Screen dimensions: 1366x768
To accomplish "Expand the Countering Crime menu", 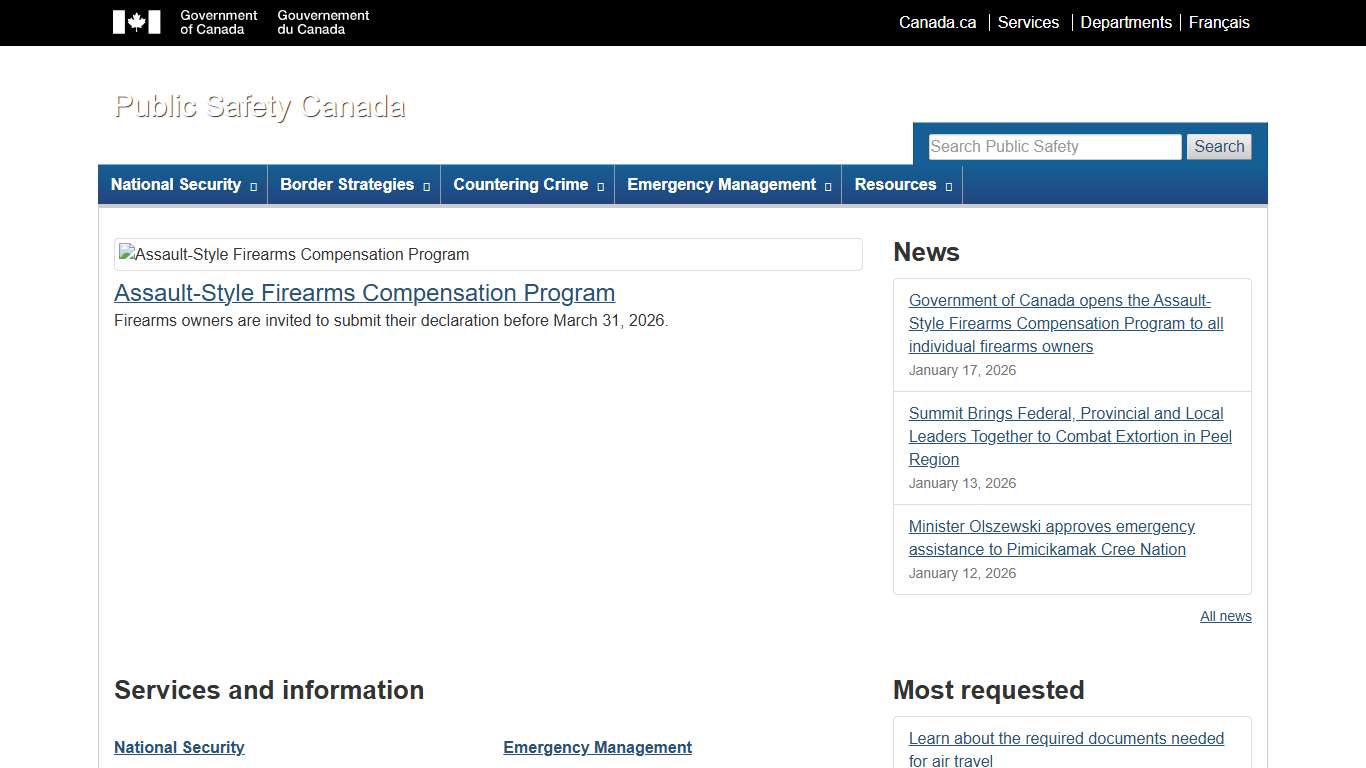I will click(x=527, y=185).
